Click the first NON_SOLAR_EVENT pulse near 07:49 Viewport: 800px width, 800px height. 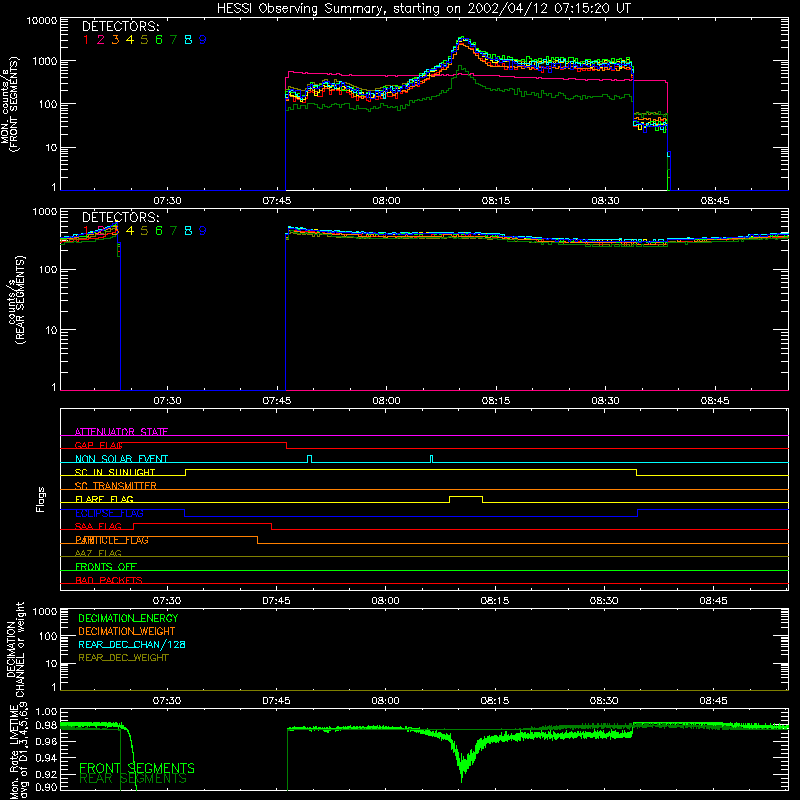pos(309,459)
